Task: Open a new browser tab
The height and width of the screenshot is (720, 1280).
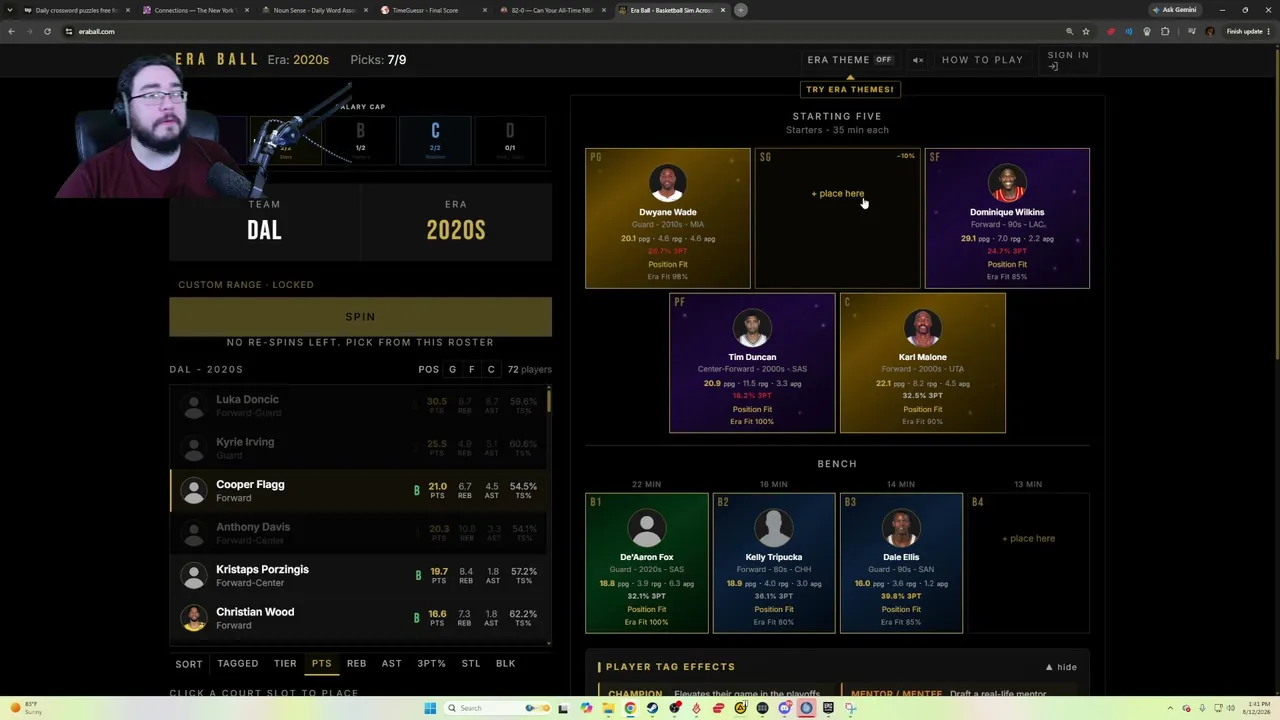Action: [741, 10]
